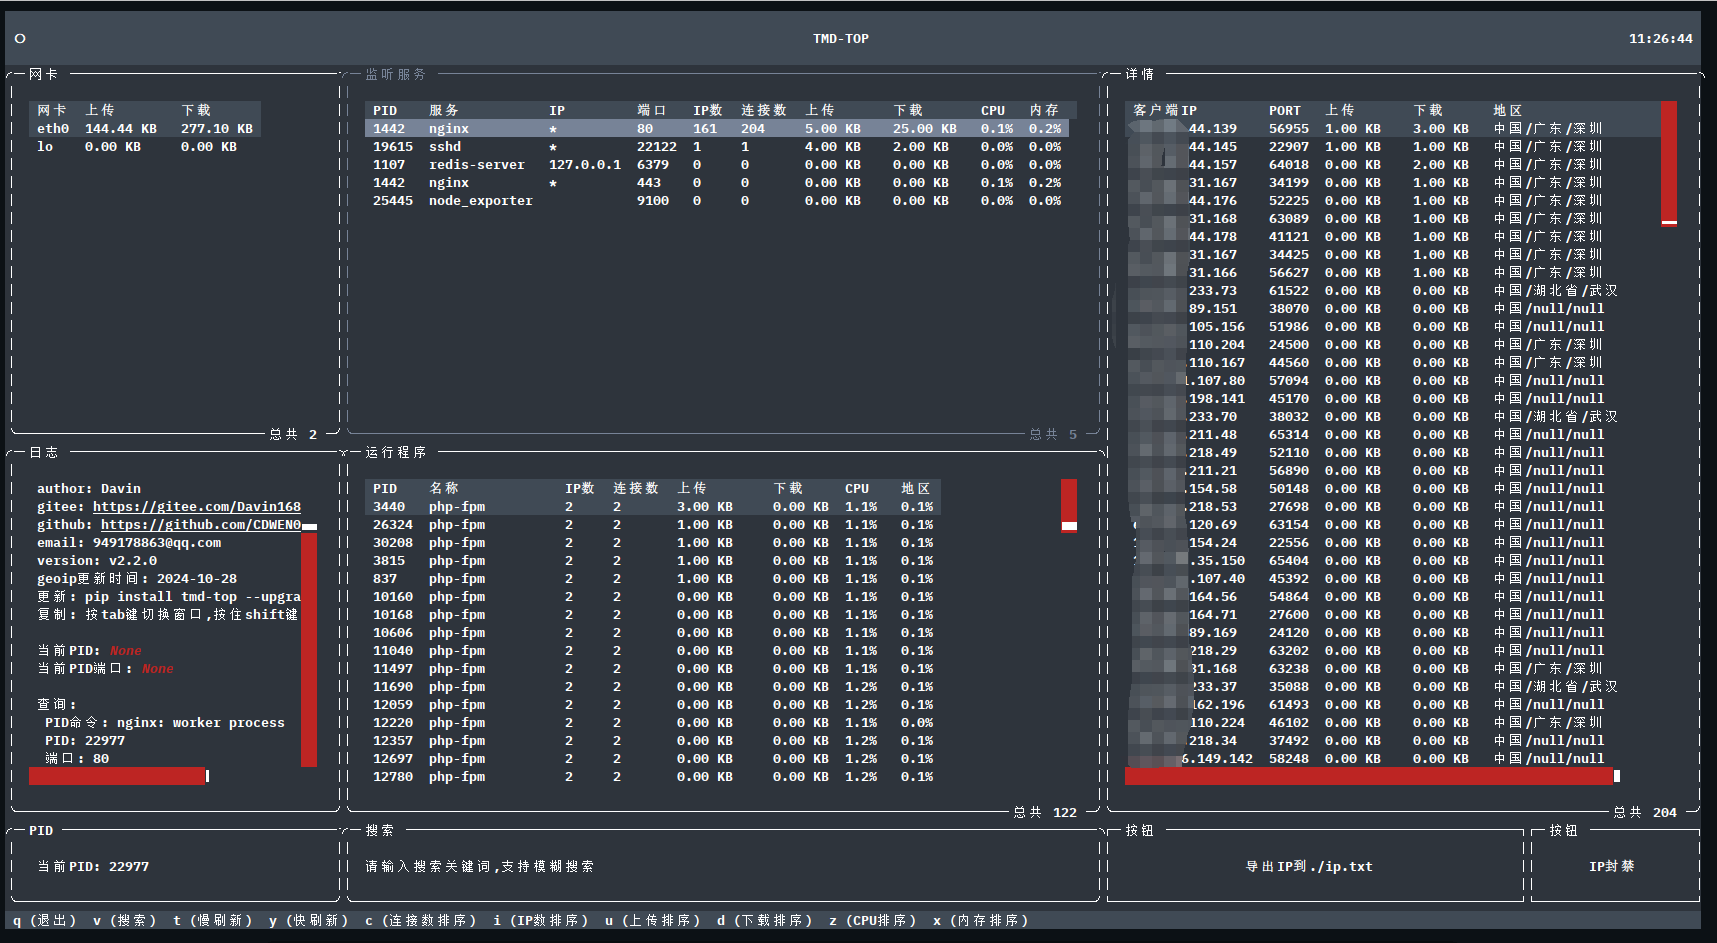Click the TMD-TOP title
This screenshot has width=1717, height=943.
coord(841,39)
